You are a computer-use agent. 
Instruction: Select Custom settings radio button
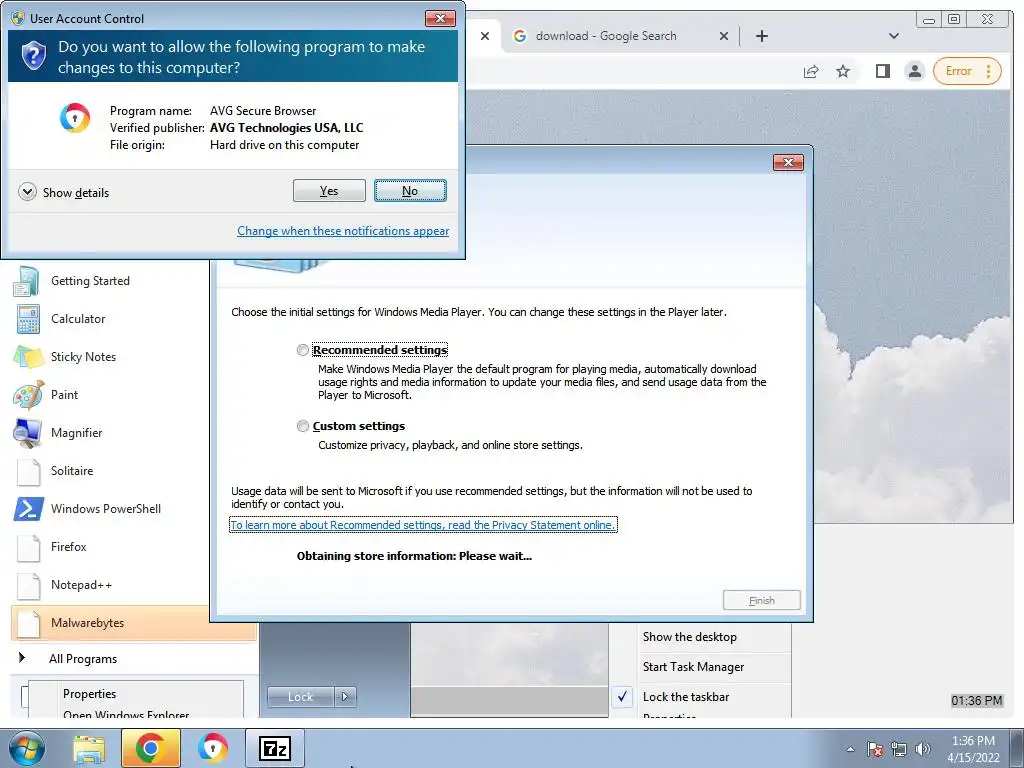tap(302, 426)
